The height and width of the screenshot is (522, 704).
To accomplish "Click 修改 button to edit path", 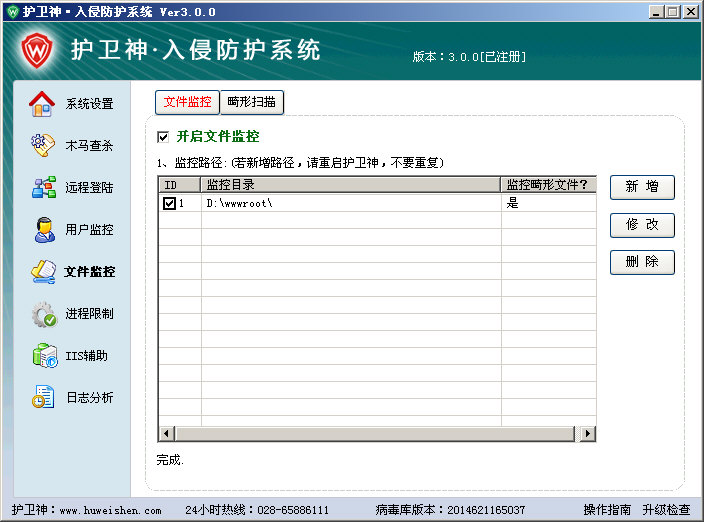I will point(642,225).
